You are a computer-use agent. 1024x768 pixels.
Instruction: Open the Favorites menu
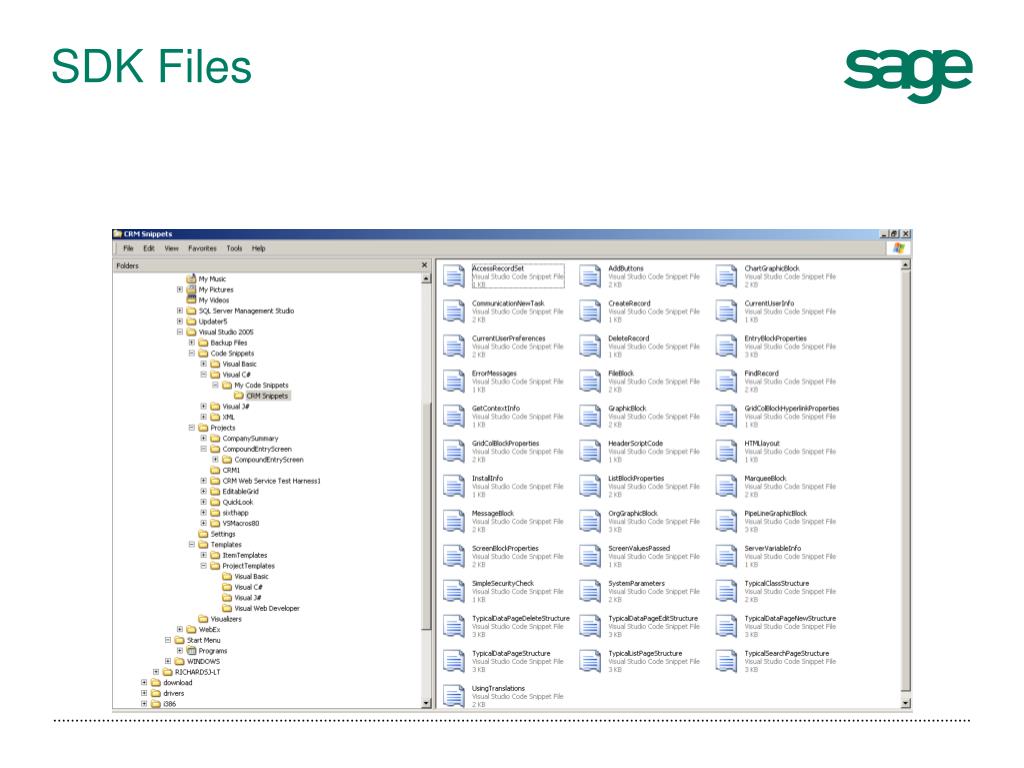pyautogui.click(x=202, y=248)
